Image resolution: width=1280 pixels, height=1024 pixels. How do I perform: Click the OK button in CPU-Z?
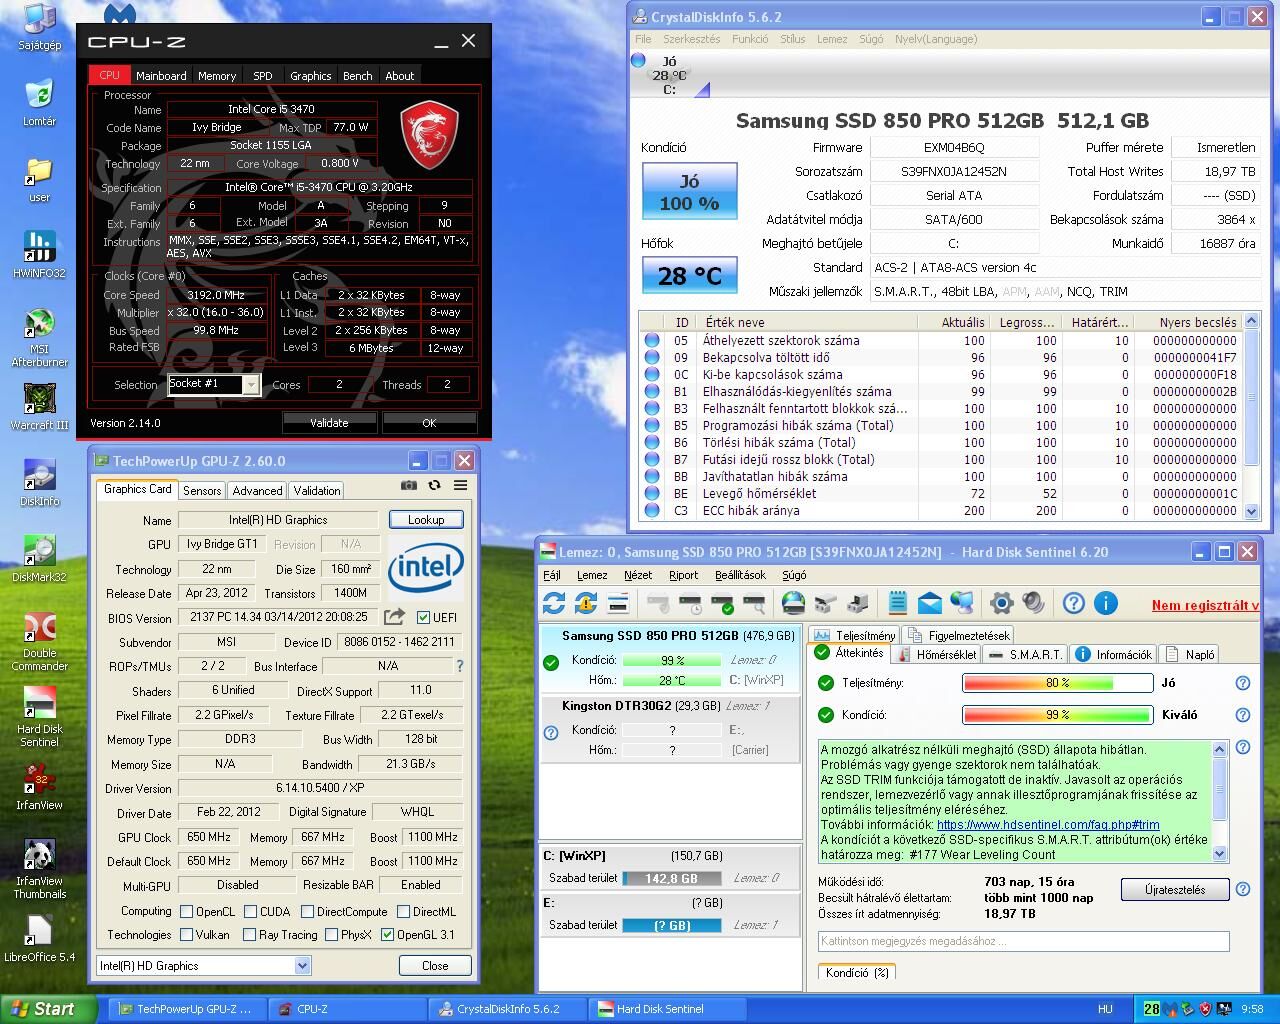429,422
